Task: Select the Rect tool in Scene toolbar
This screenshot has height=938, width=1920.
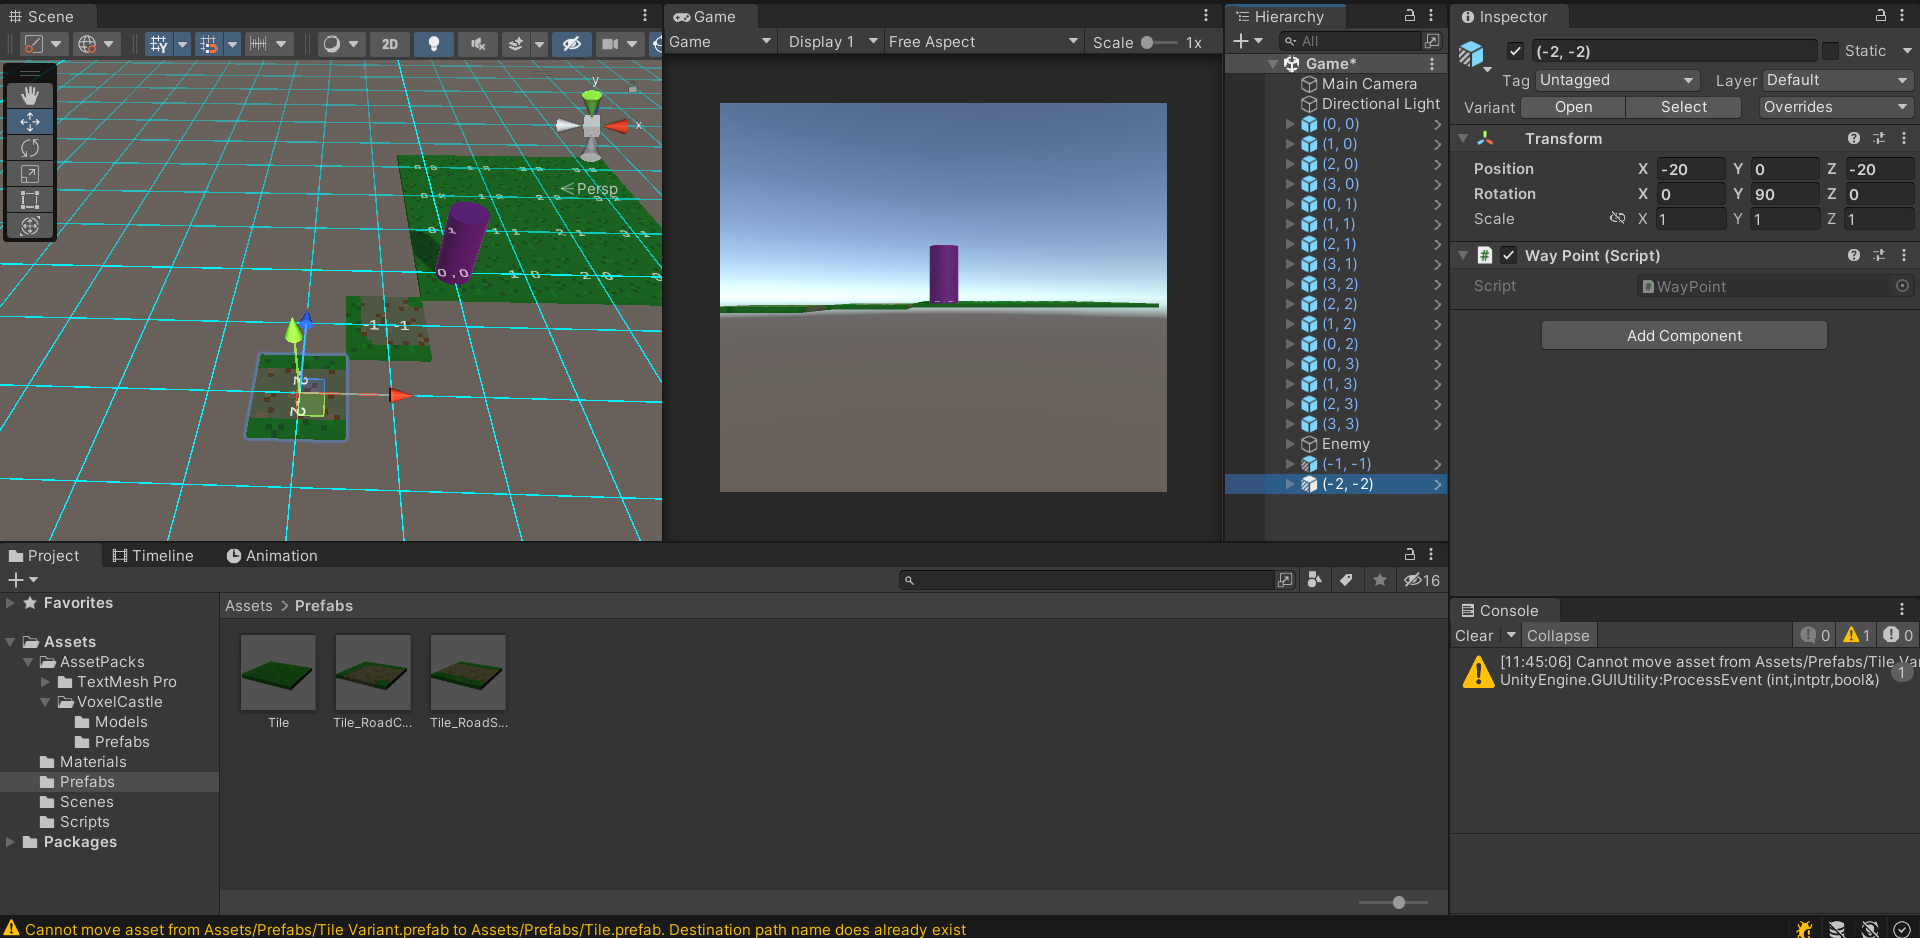Action: [x=30, y=200]
